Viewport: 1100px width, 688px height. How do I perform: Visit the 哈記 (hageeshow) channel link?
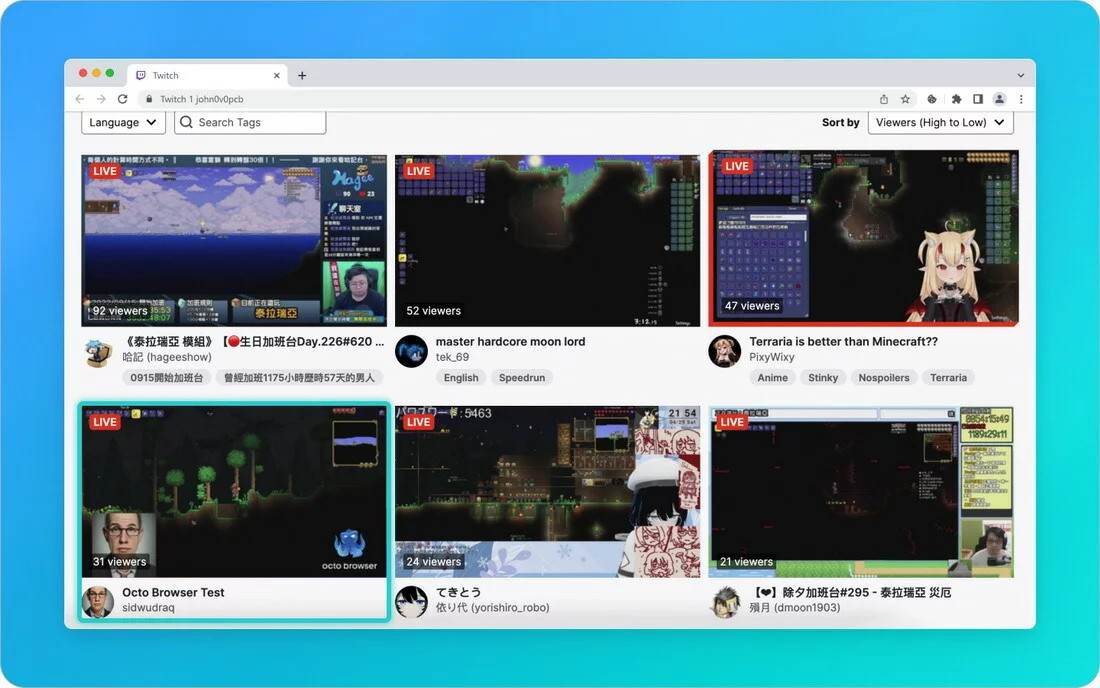(167, 357)
